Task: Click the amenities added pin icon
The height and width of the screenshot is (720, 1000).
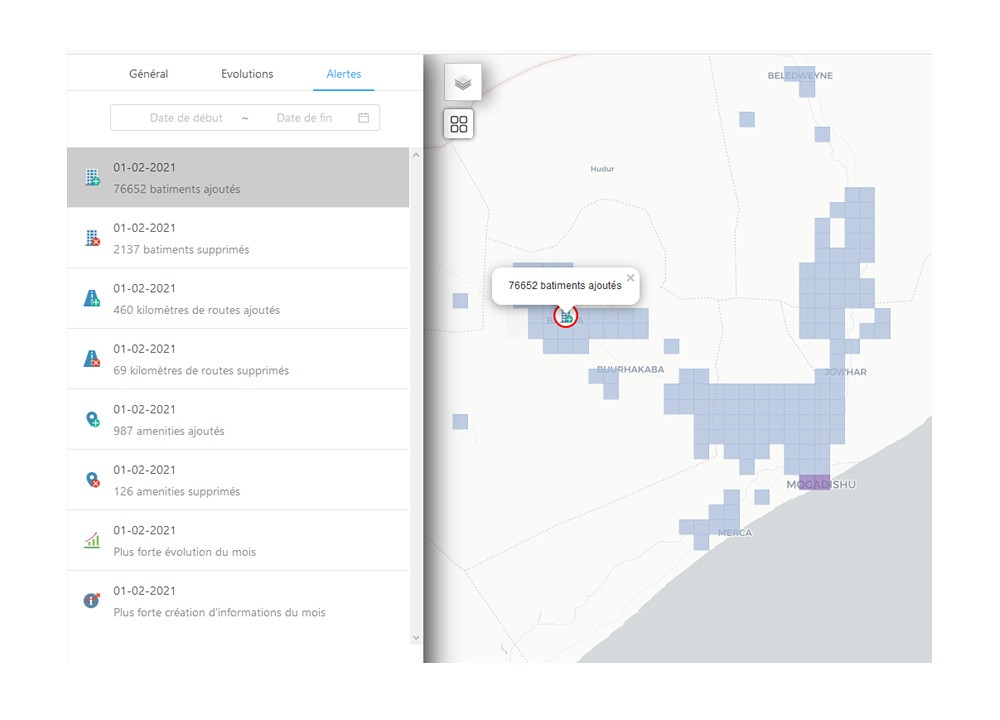Action: [92, 420]
